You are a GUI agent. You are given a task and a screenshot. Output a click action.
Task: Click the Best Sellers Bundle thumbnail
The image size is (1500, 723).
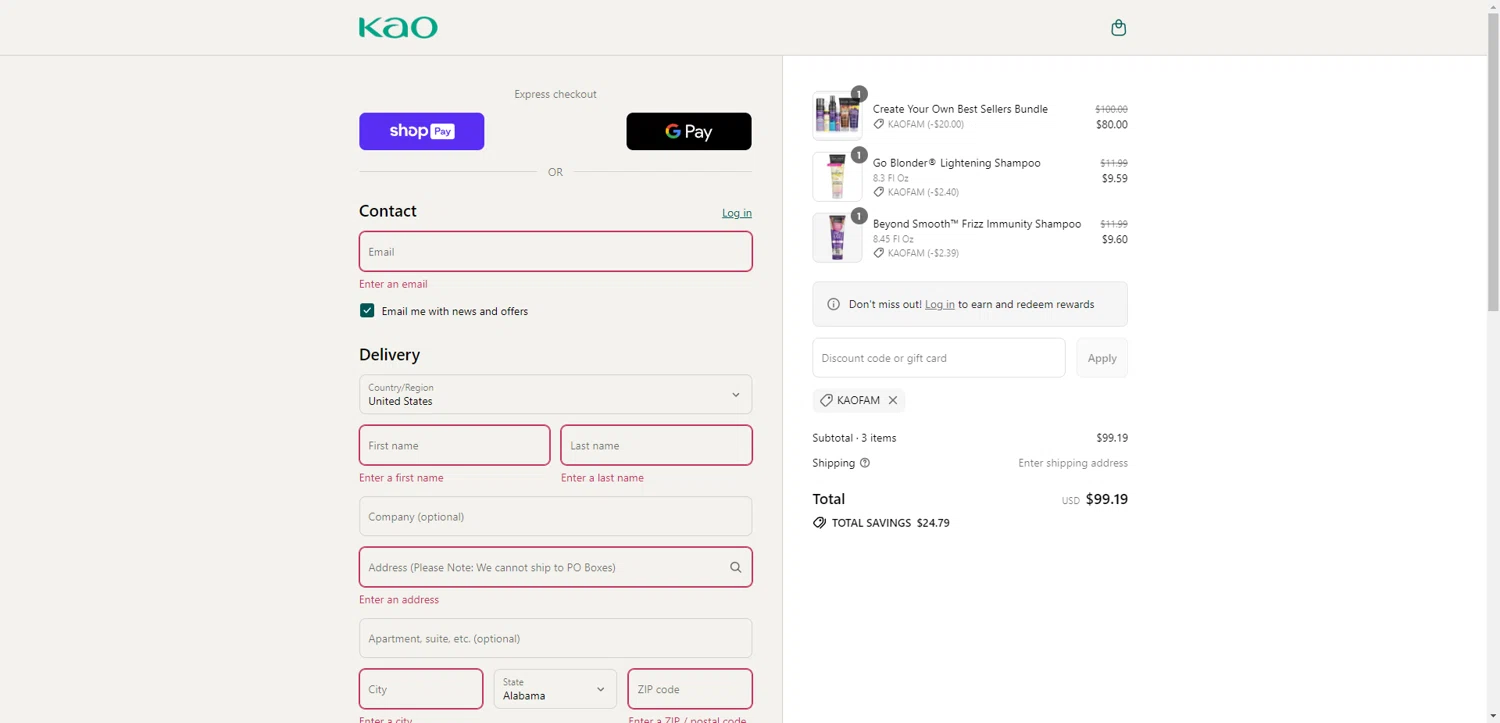pyautogui.click(x=837, y=116)
